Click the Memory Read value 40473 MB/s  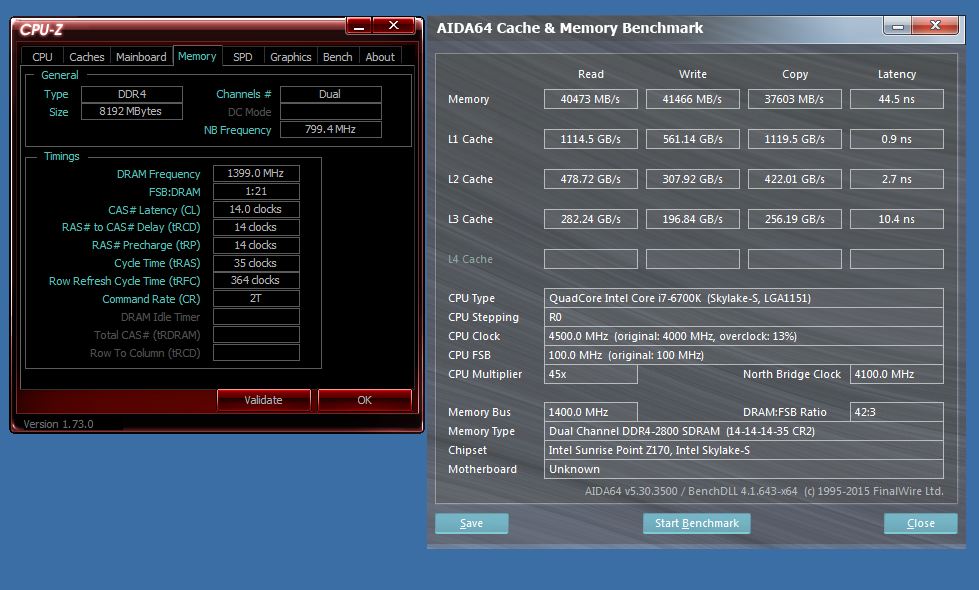click(x=591, y=99)
